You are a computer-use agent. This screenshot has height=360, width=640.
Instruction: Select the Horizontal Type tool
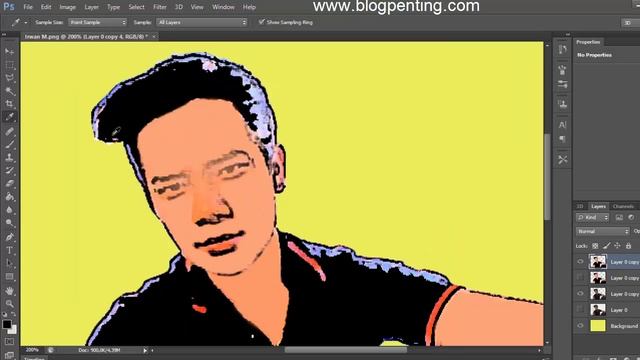pyautogui.click(x=9, y=250)
